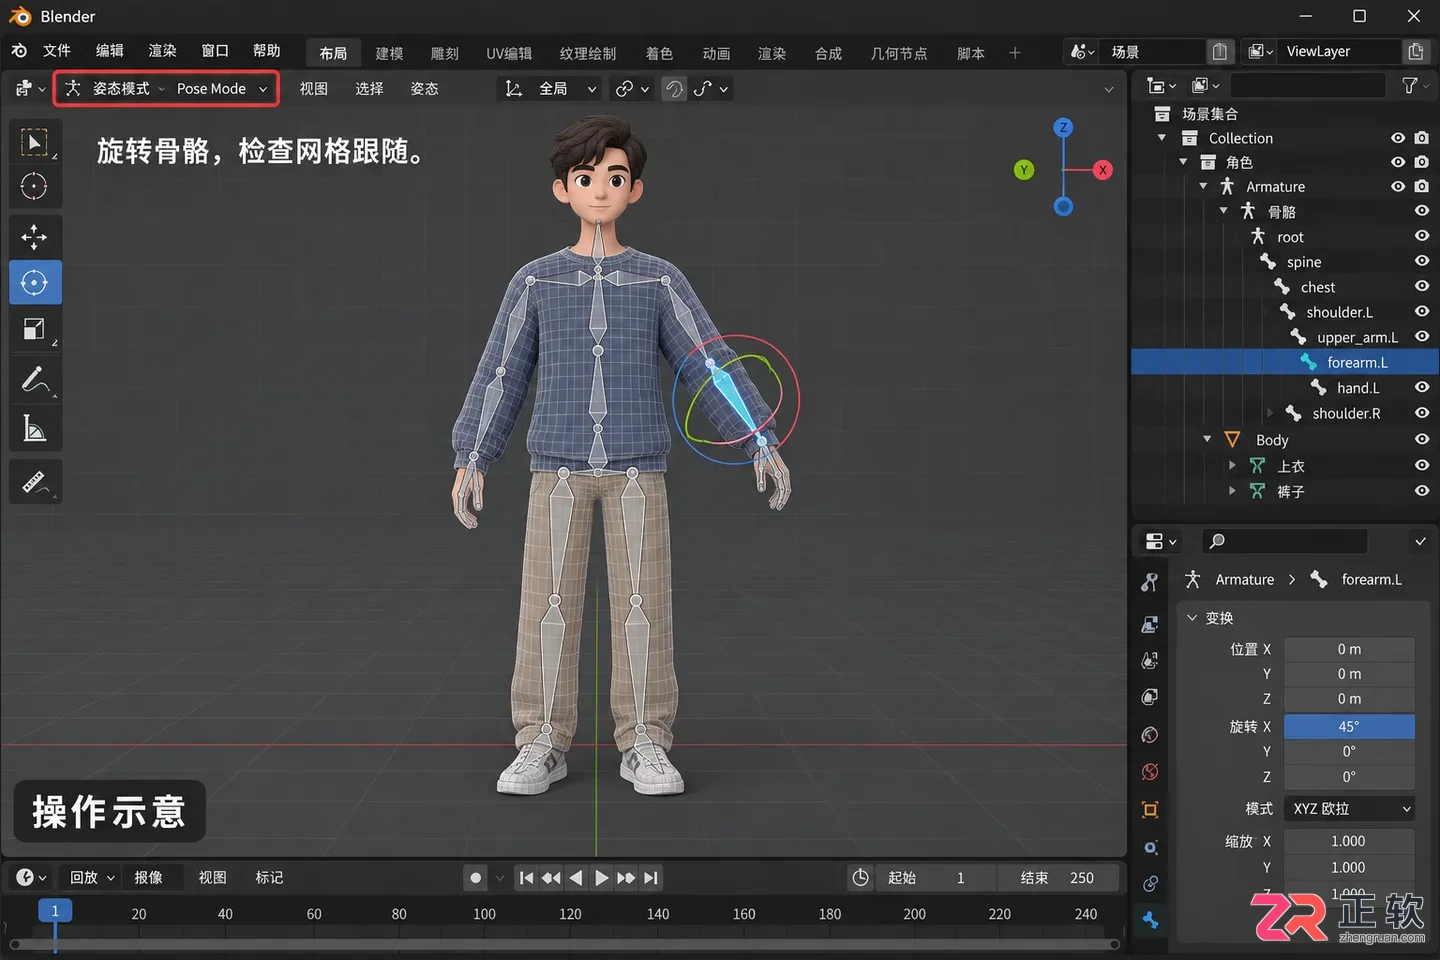The width and height of the screenshot is (1440, 960).
Task: Click the outliner filter funnel icon
Action: click(1410, 86)
